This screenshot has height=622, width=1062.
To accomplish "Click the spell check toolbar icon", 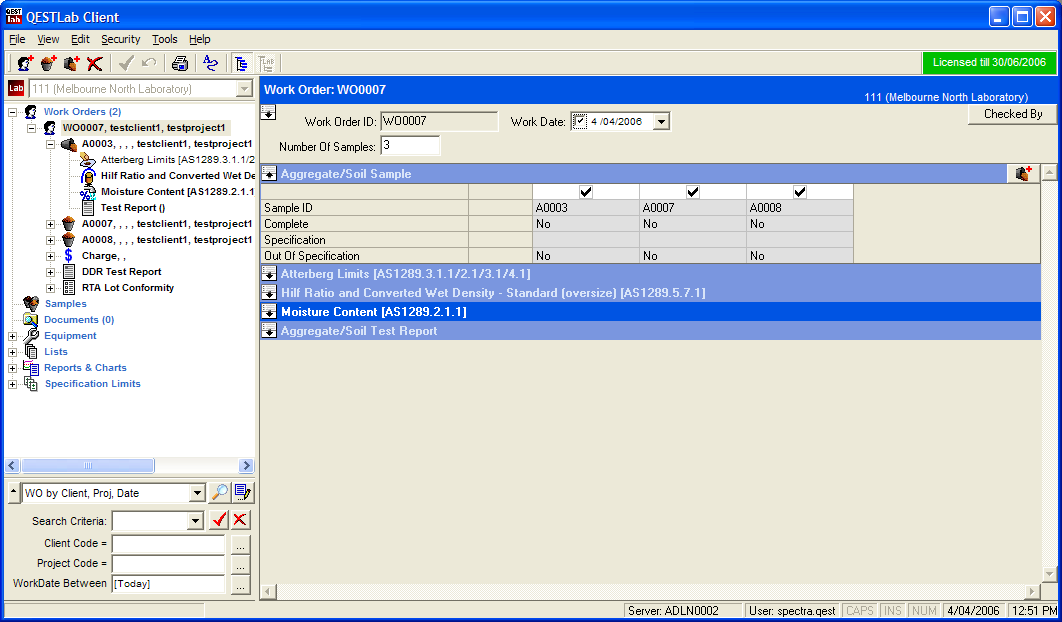I will click(x=210, y=63).
